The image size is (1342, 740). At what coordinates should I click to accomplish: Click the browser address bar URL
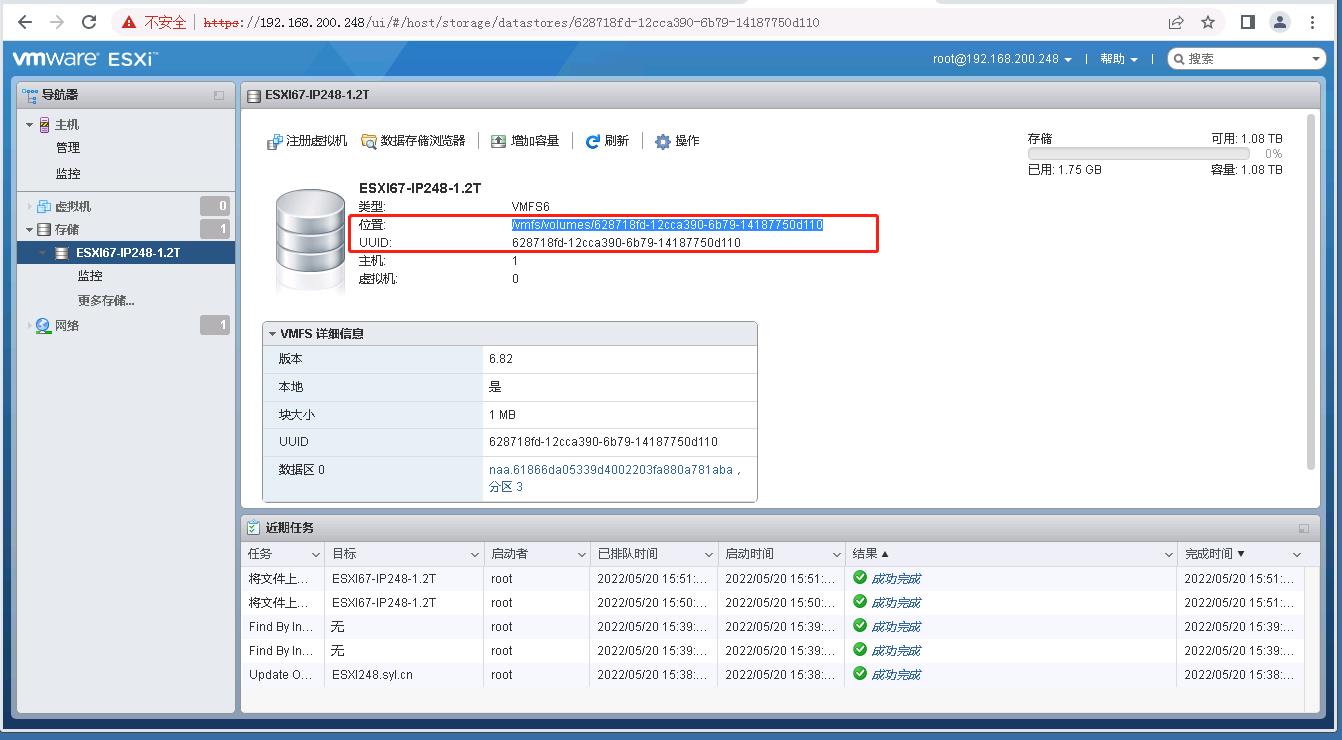pyautogui.click(x=511, y=22)
